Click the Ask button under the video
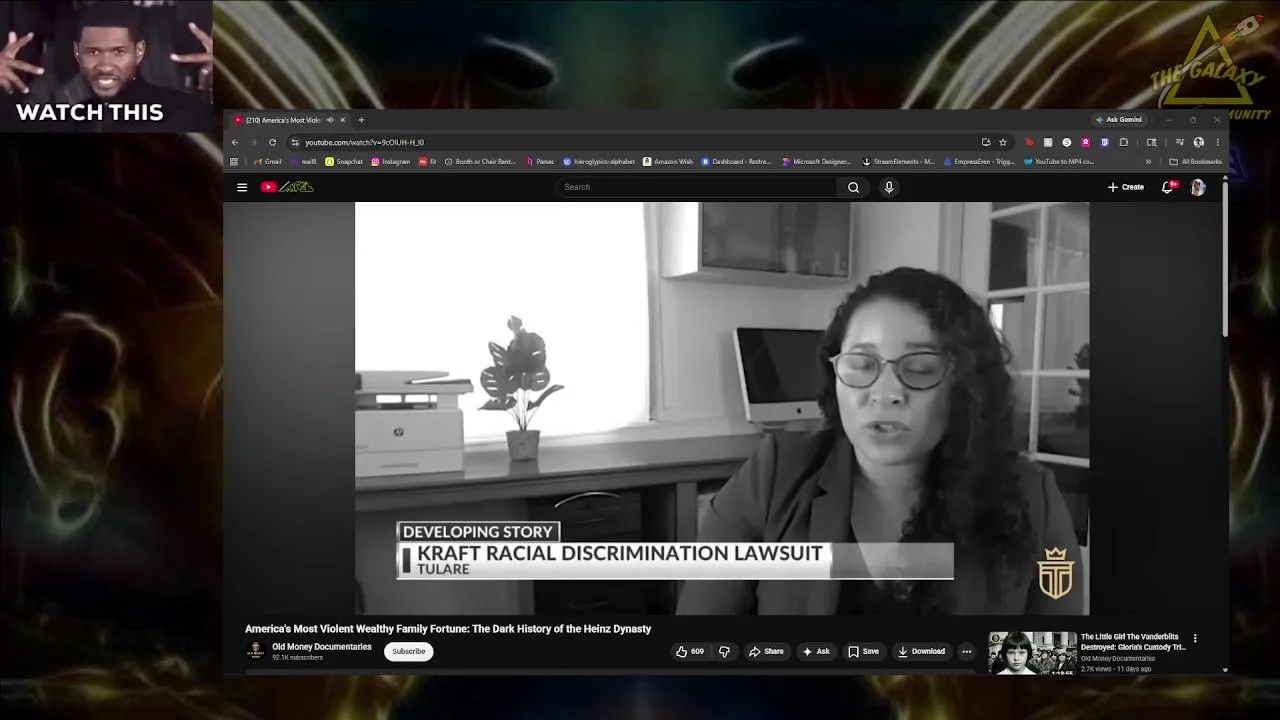 pyautogui.click(x=816, y=651)
